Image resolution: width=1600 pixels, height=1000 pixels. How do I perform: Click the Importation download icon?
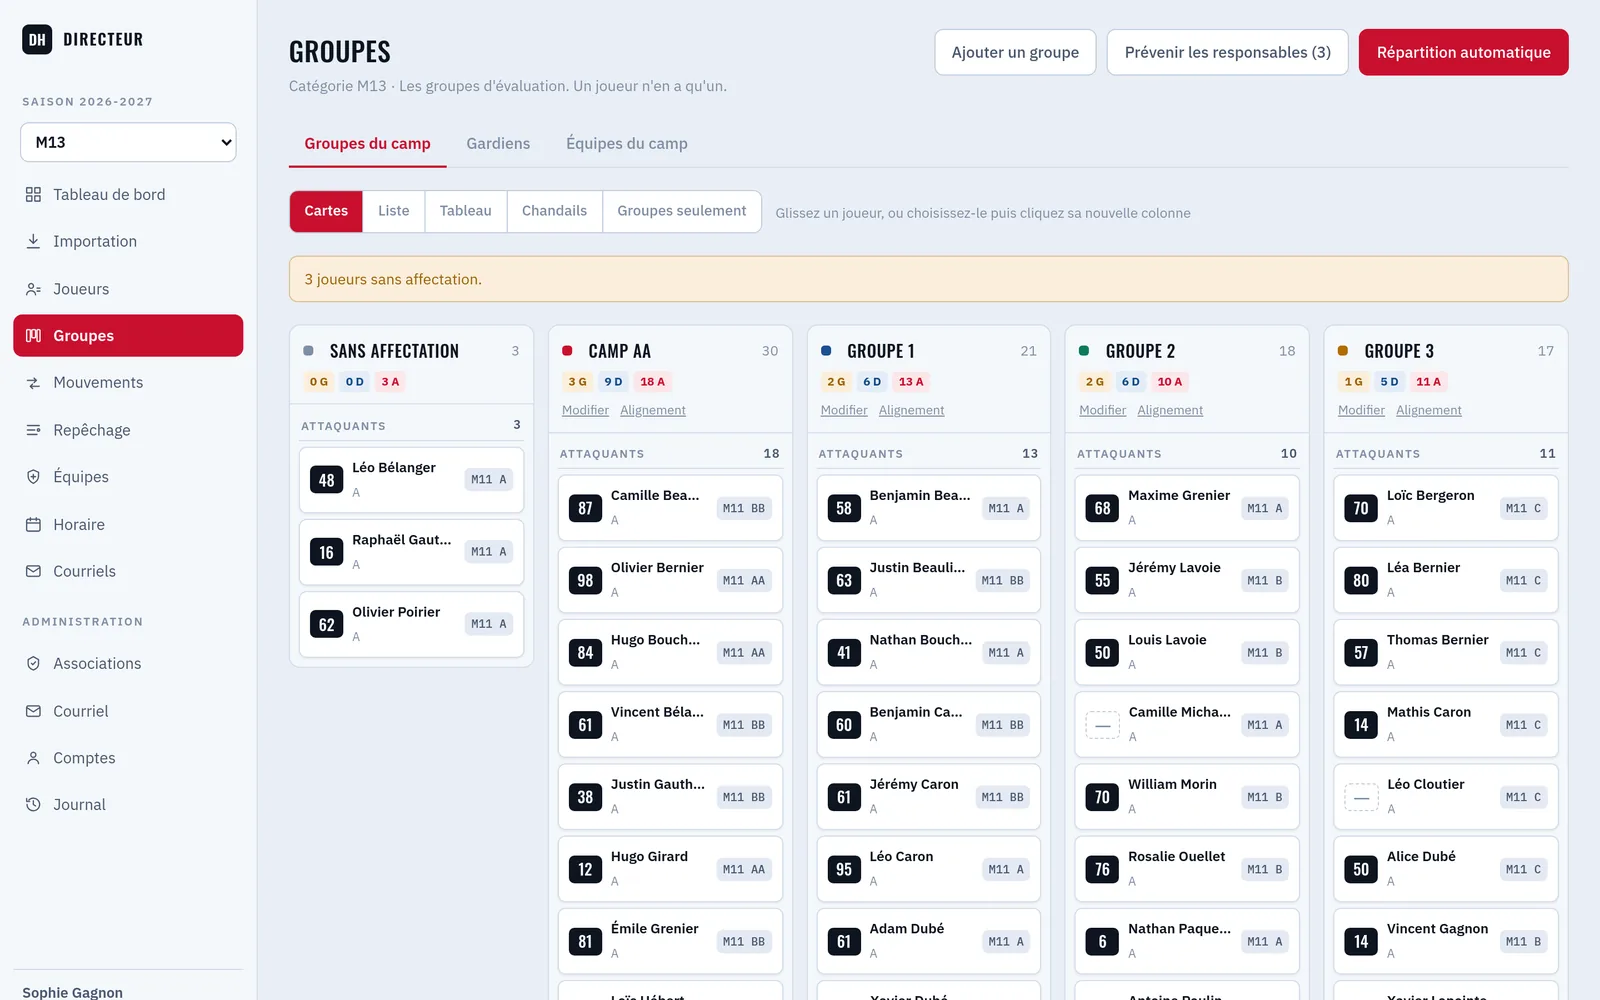point(33,241)
